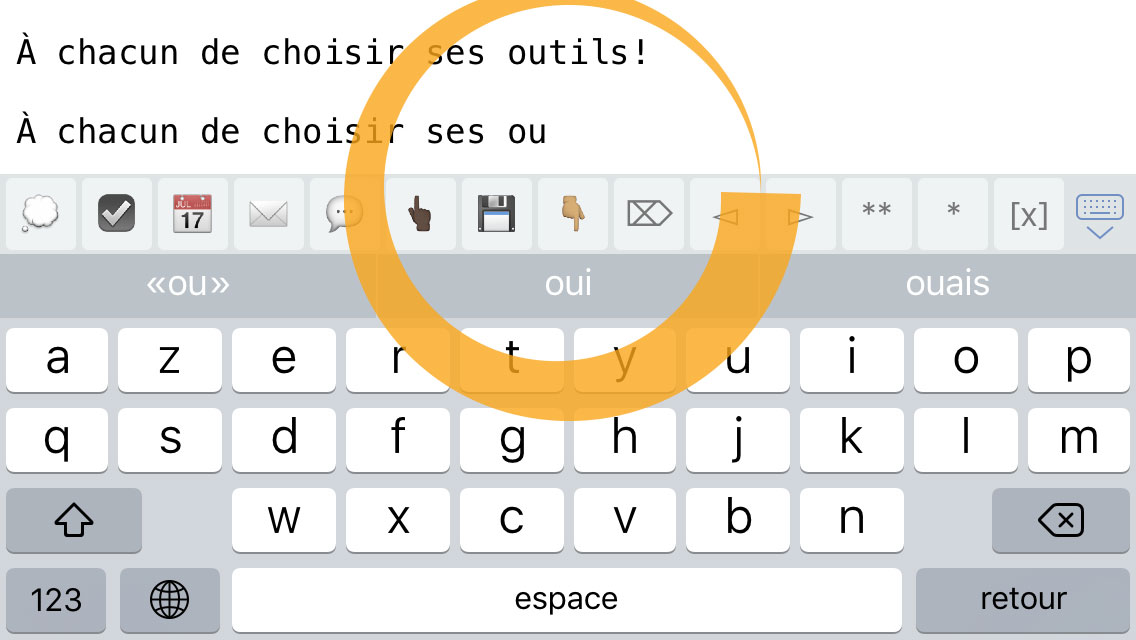Tap the retour key
The width and height of the screenshot is (1136, 640).
1023,600
